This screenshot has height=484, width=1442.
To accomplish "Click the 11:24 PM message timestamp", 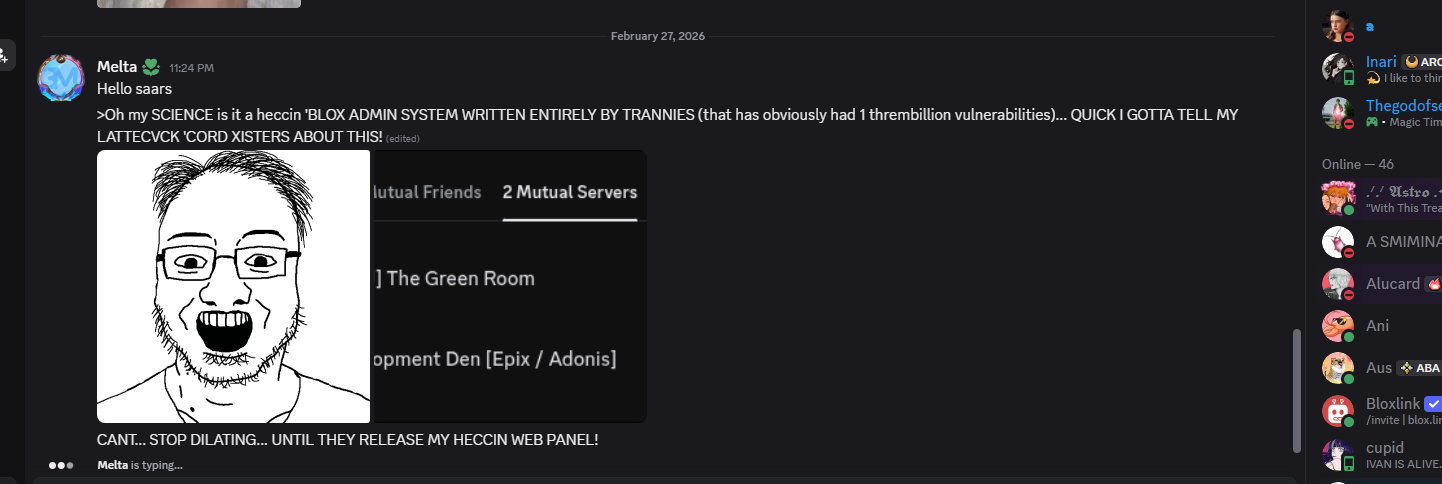I will pyautogui.click(x=191, y=68).
